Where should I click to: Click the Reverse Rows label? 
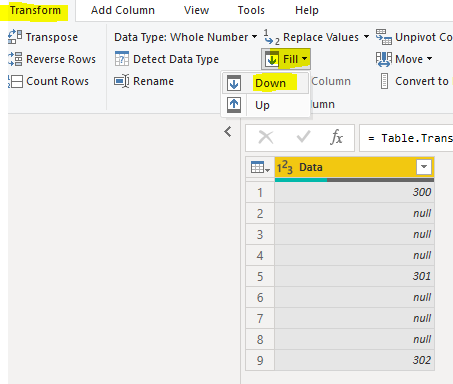pos(61,59)
